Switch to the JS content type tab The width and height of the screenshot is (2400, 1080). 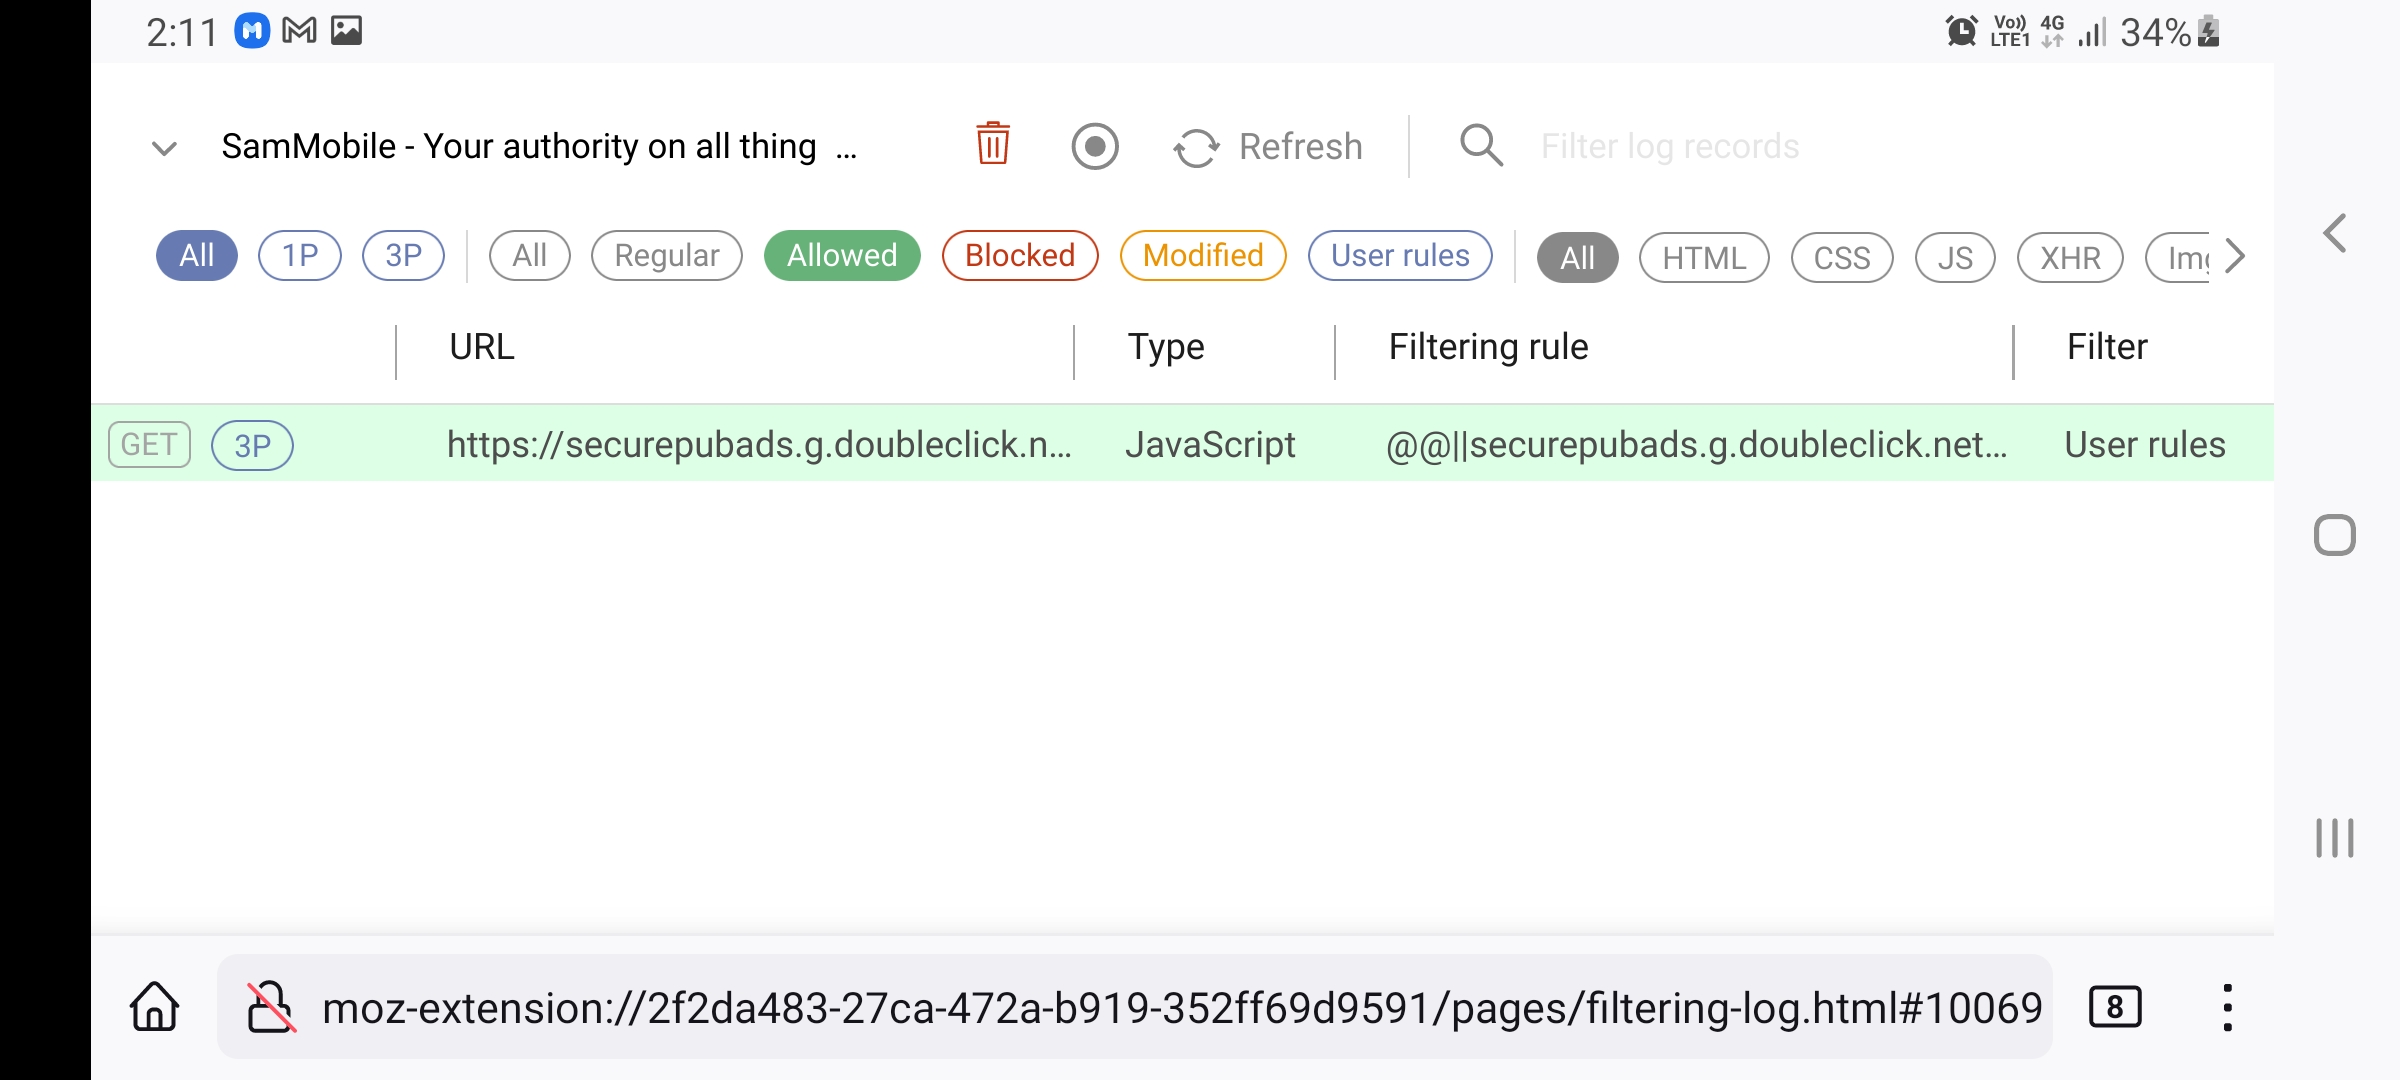coord(1954,257)
